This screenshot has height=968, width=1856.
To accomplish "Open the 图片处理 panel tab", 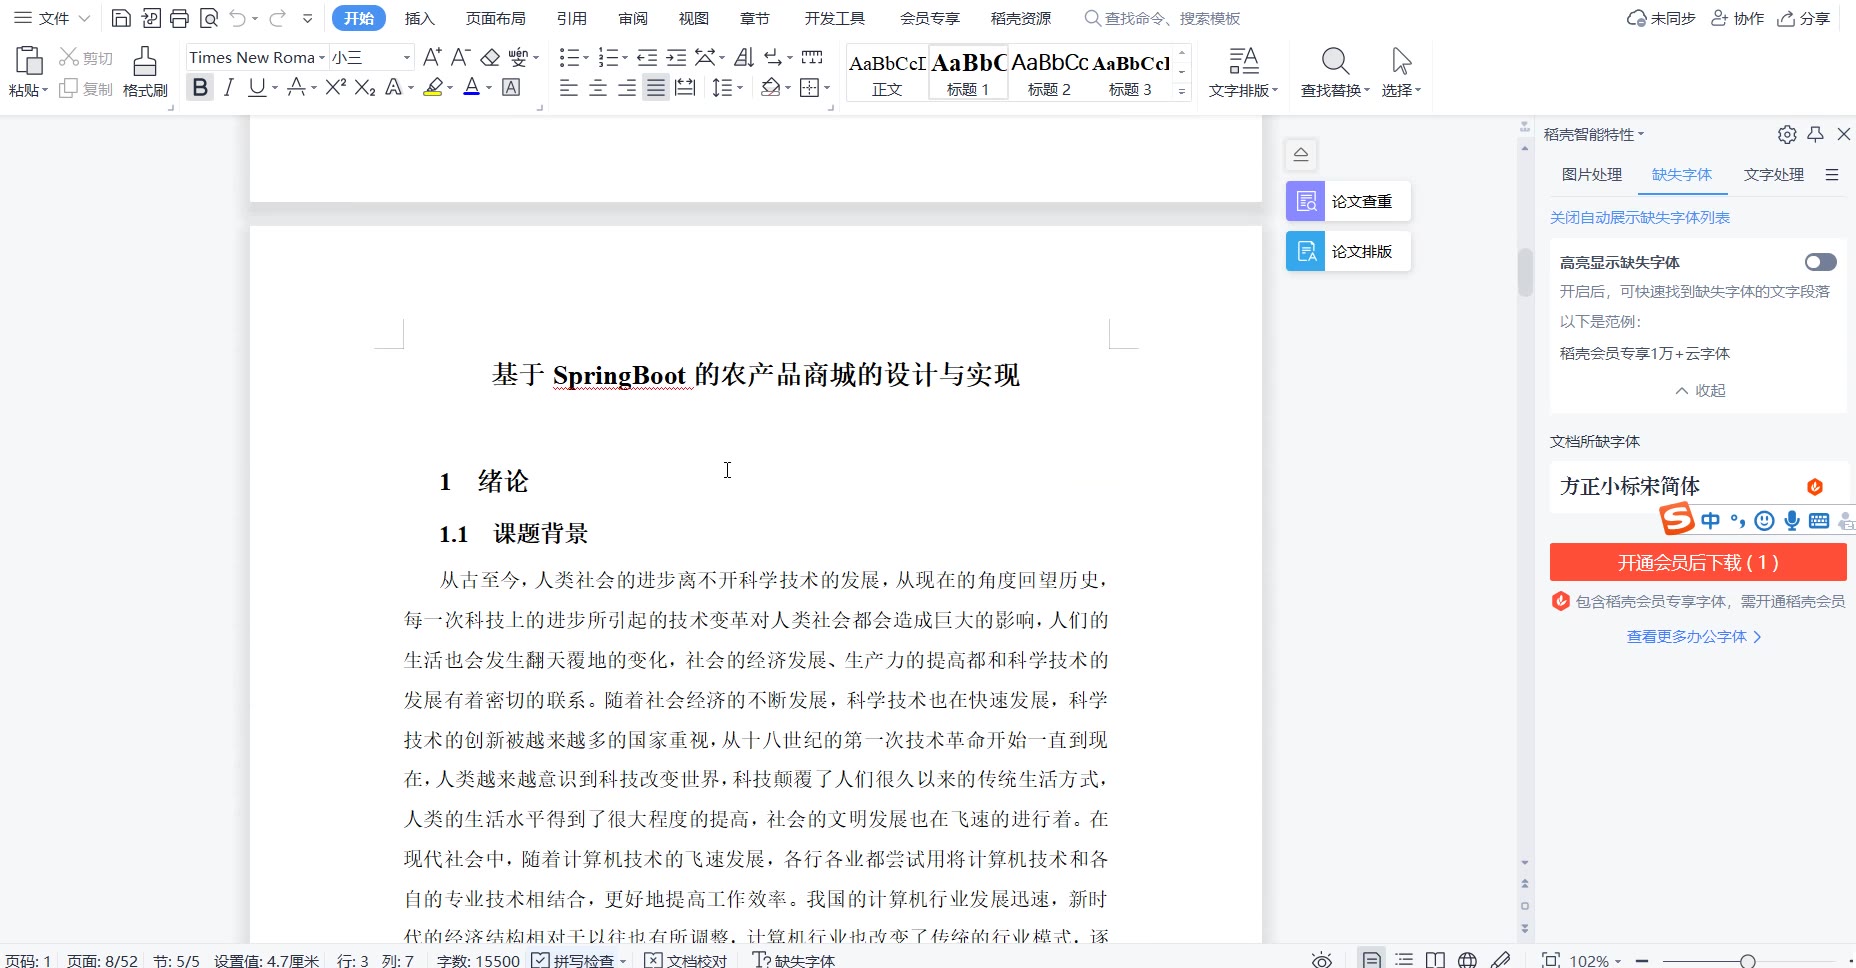I will pyautogui.click(x=1592, y=175).
